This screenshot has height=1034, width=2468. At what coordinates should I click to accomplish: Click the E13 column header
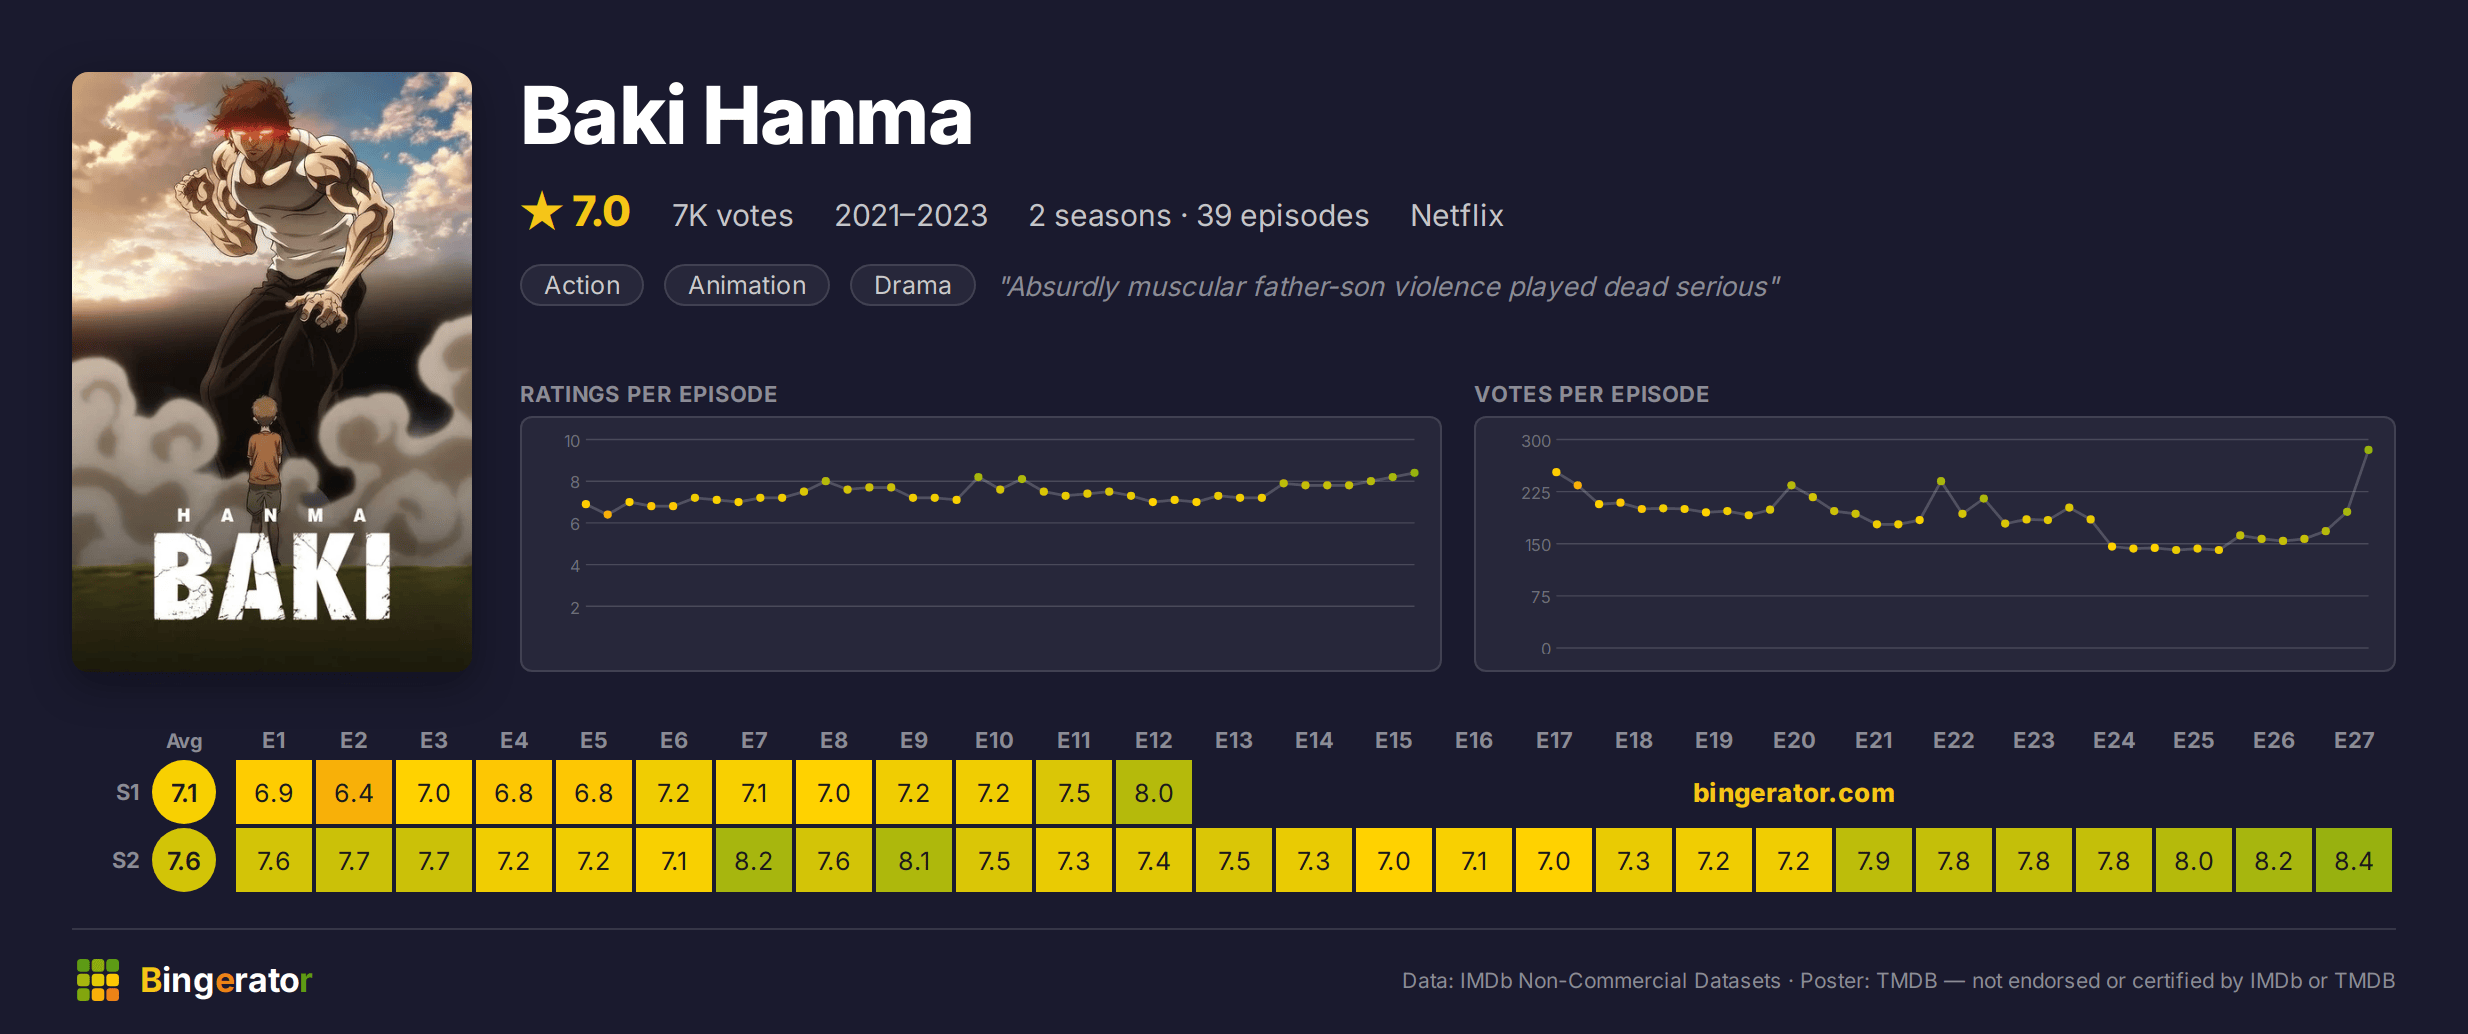coord(1234,740)
